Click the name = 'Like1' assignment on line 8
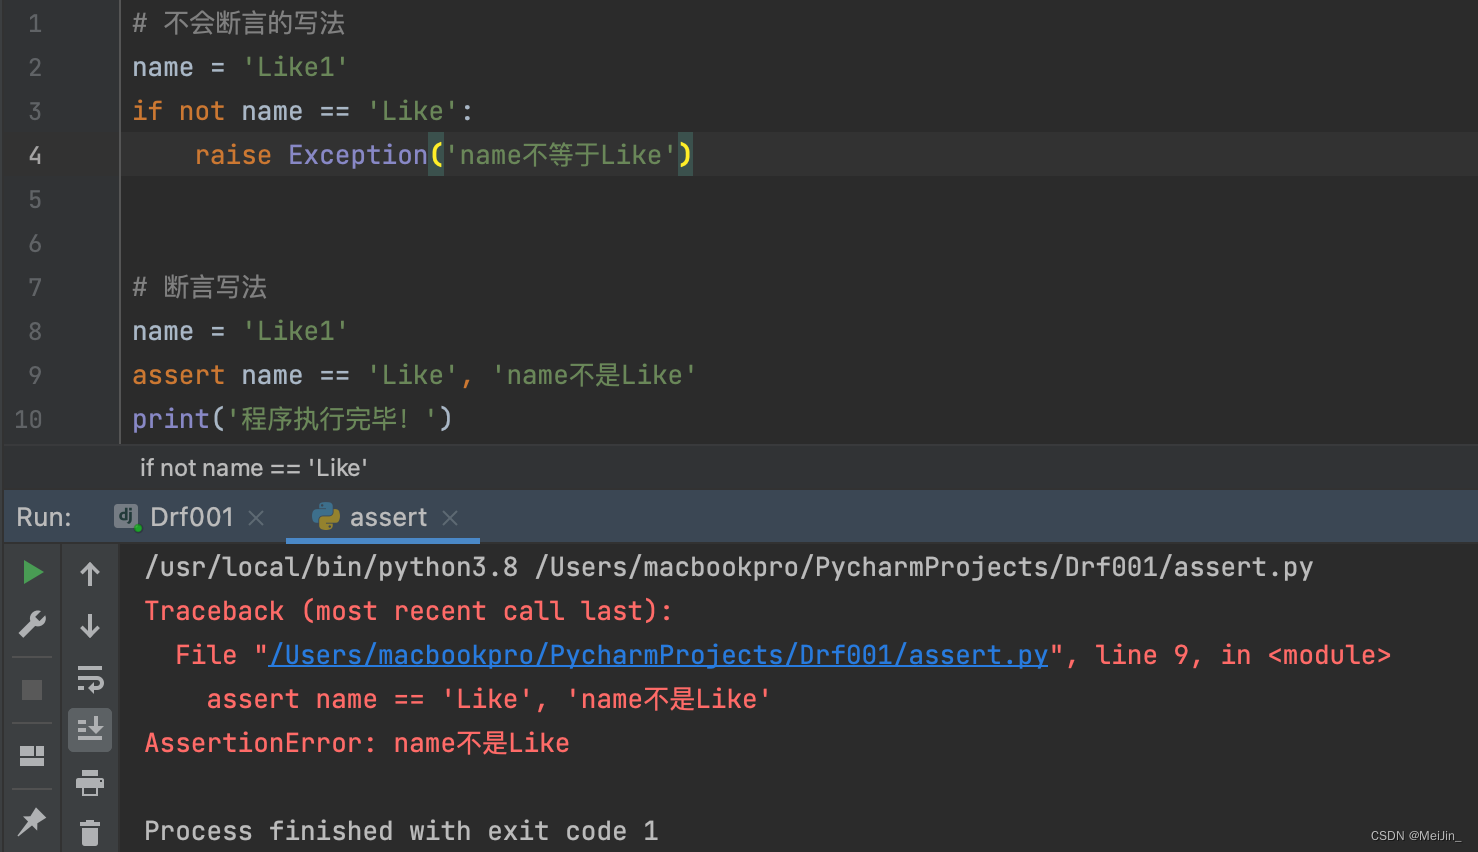Screen dimensions: 1478x852 (x=240, y=331)
